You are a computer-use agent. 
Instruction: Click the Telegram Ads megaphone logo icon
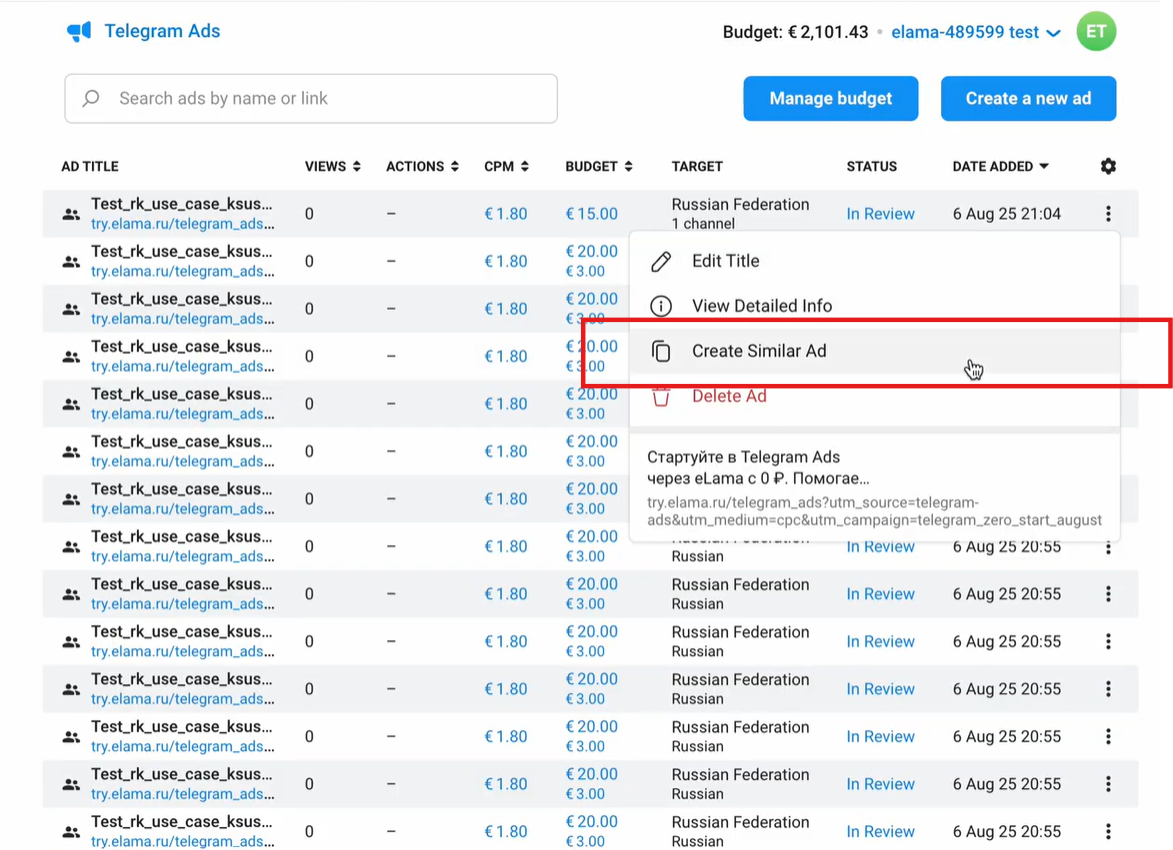tap(79, 32)
